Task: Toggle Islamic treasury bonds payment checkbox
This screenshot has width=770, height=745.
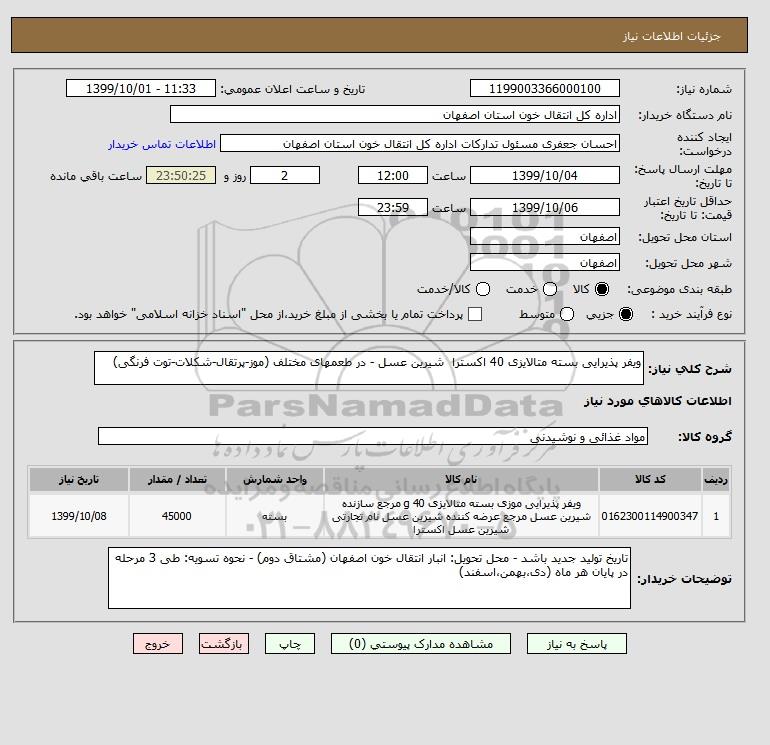Action: pyautogui.click(x=475, y=314)
